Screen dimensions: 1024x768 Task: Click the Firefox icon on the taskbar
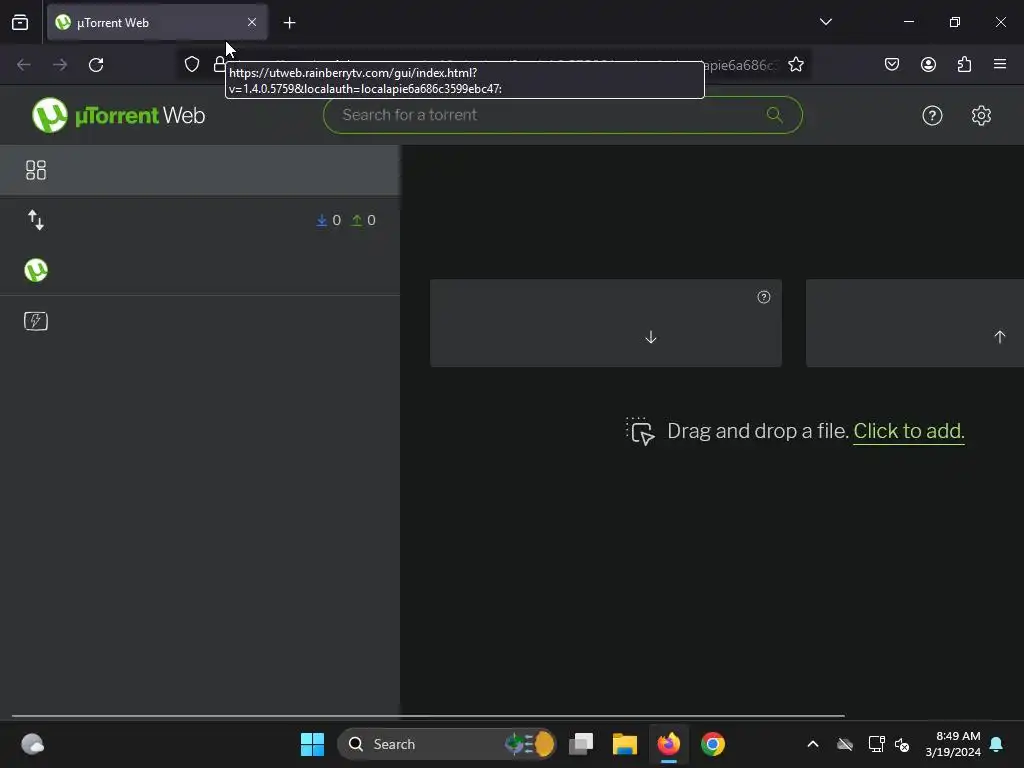[x=668, y=744]
